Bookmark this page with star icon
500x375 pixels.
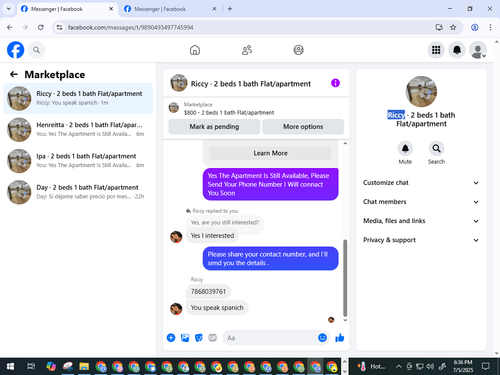coord(453,27)
